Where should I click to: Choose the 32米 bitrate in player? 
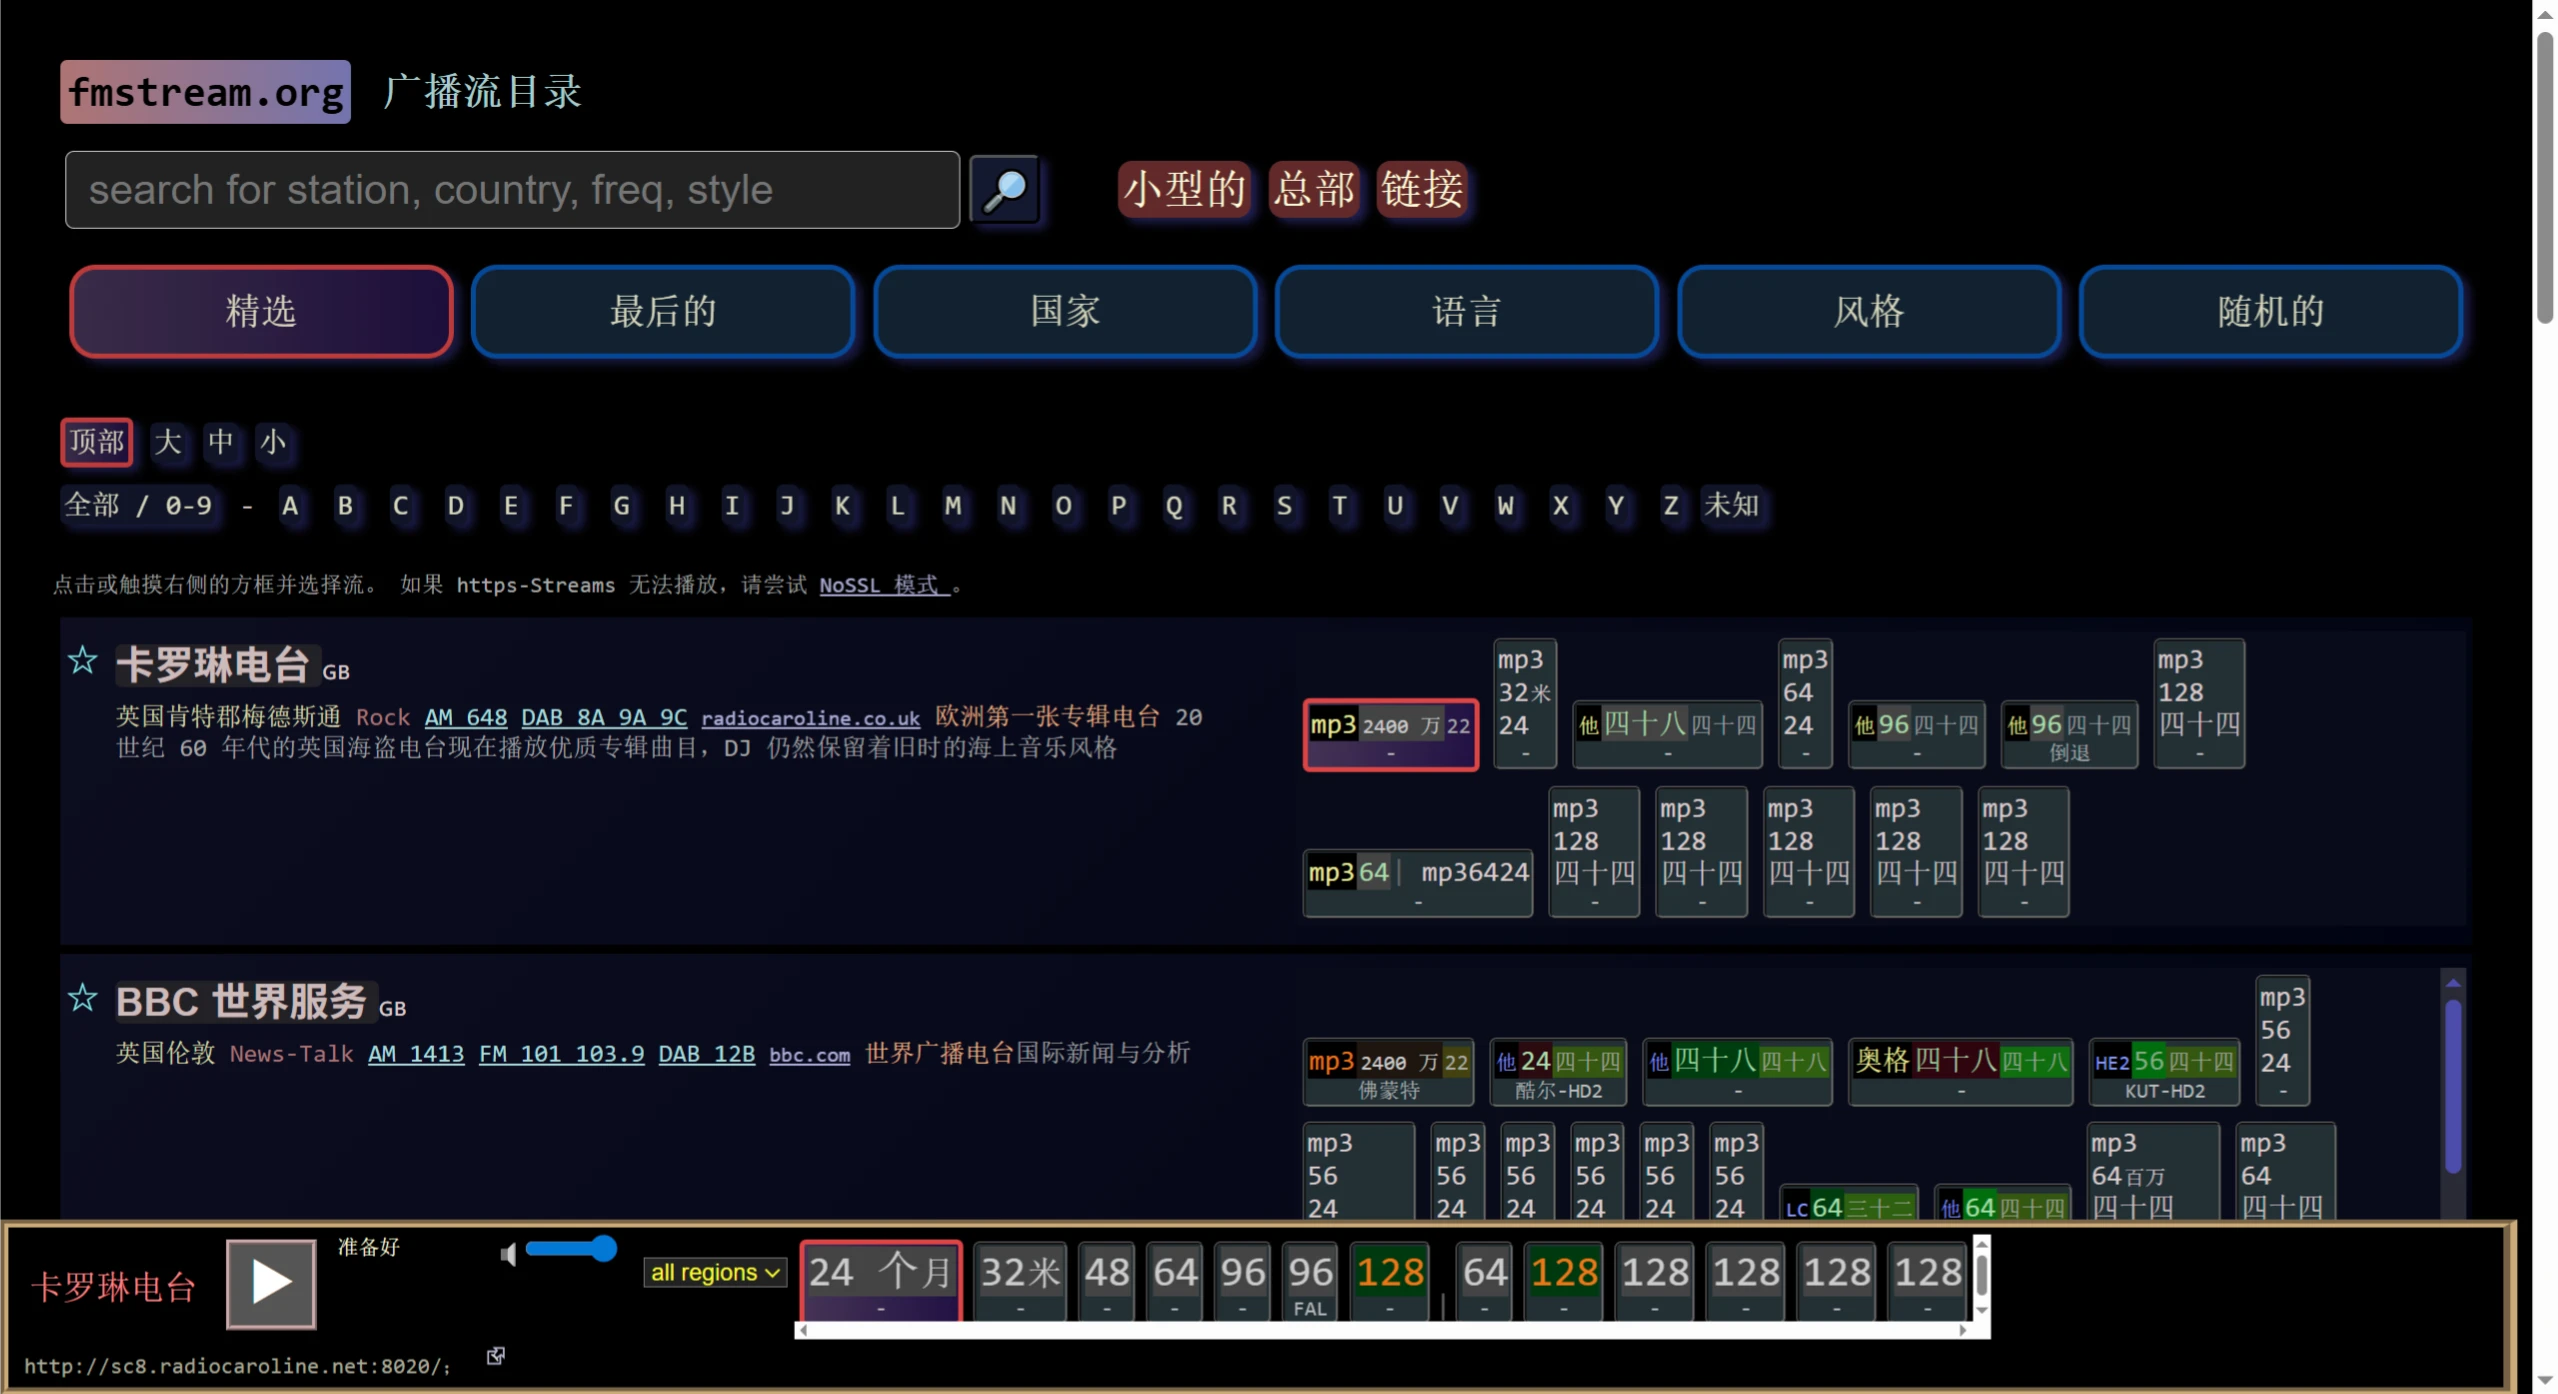pos(1020,1282)
